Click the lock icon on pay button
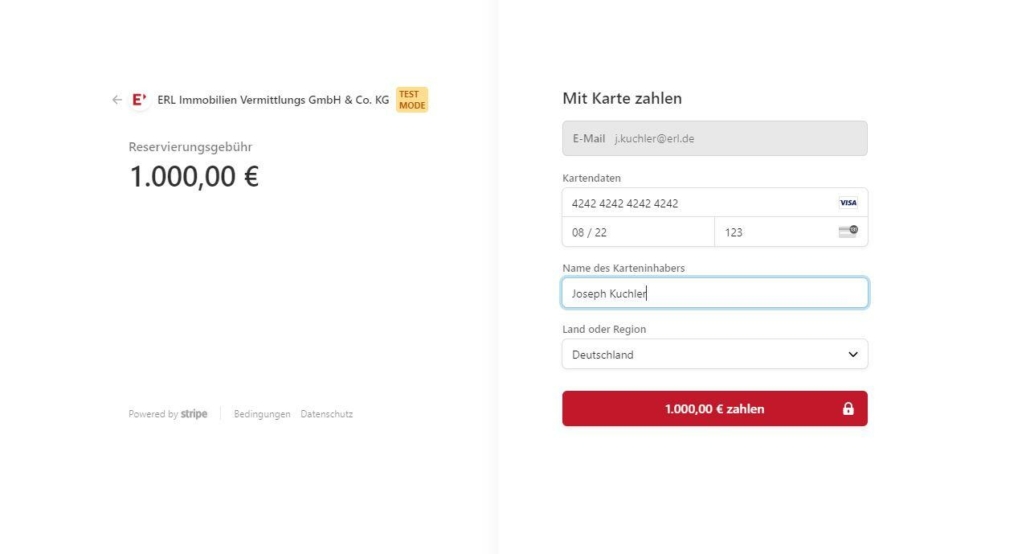 [848, 409]
